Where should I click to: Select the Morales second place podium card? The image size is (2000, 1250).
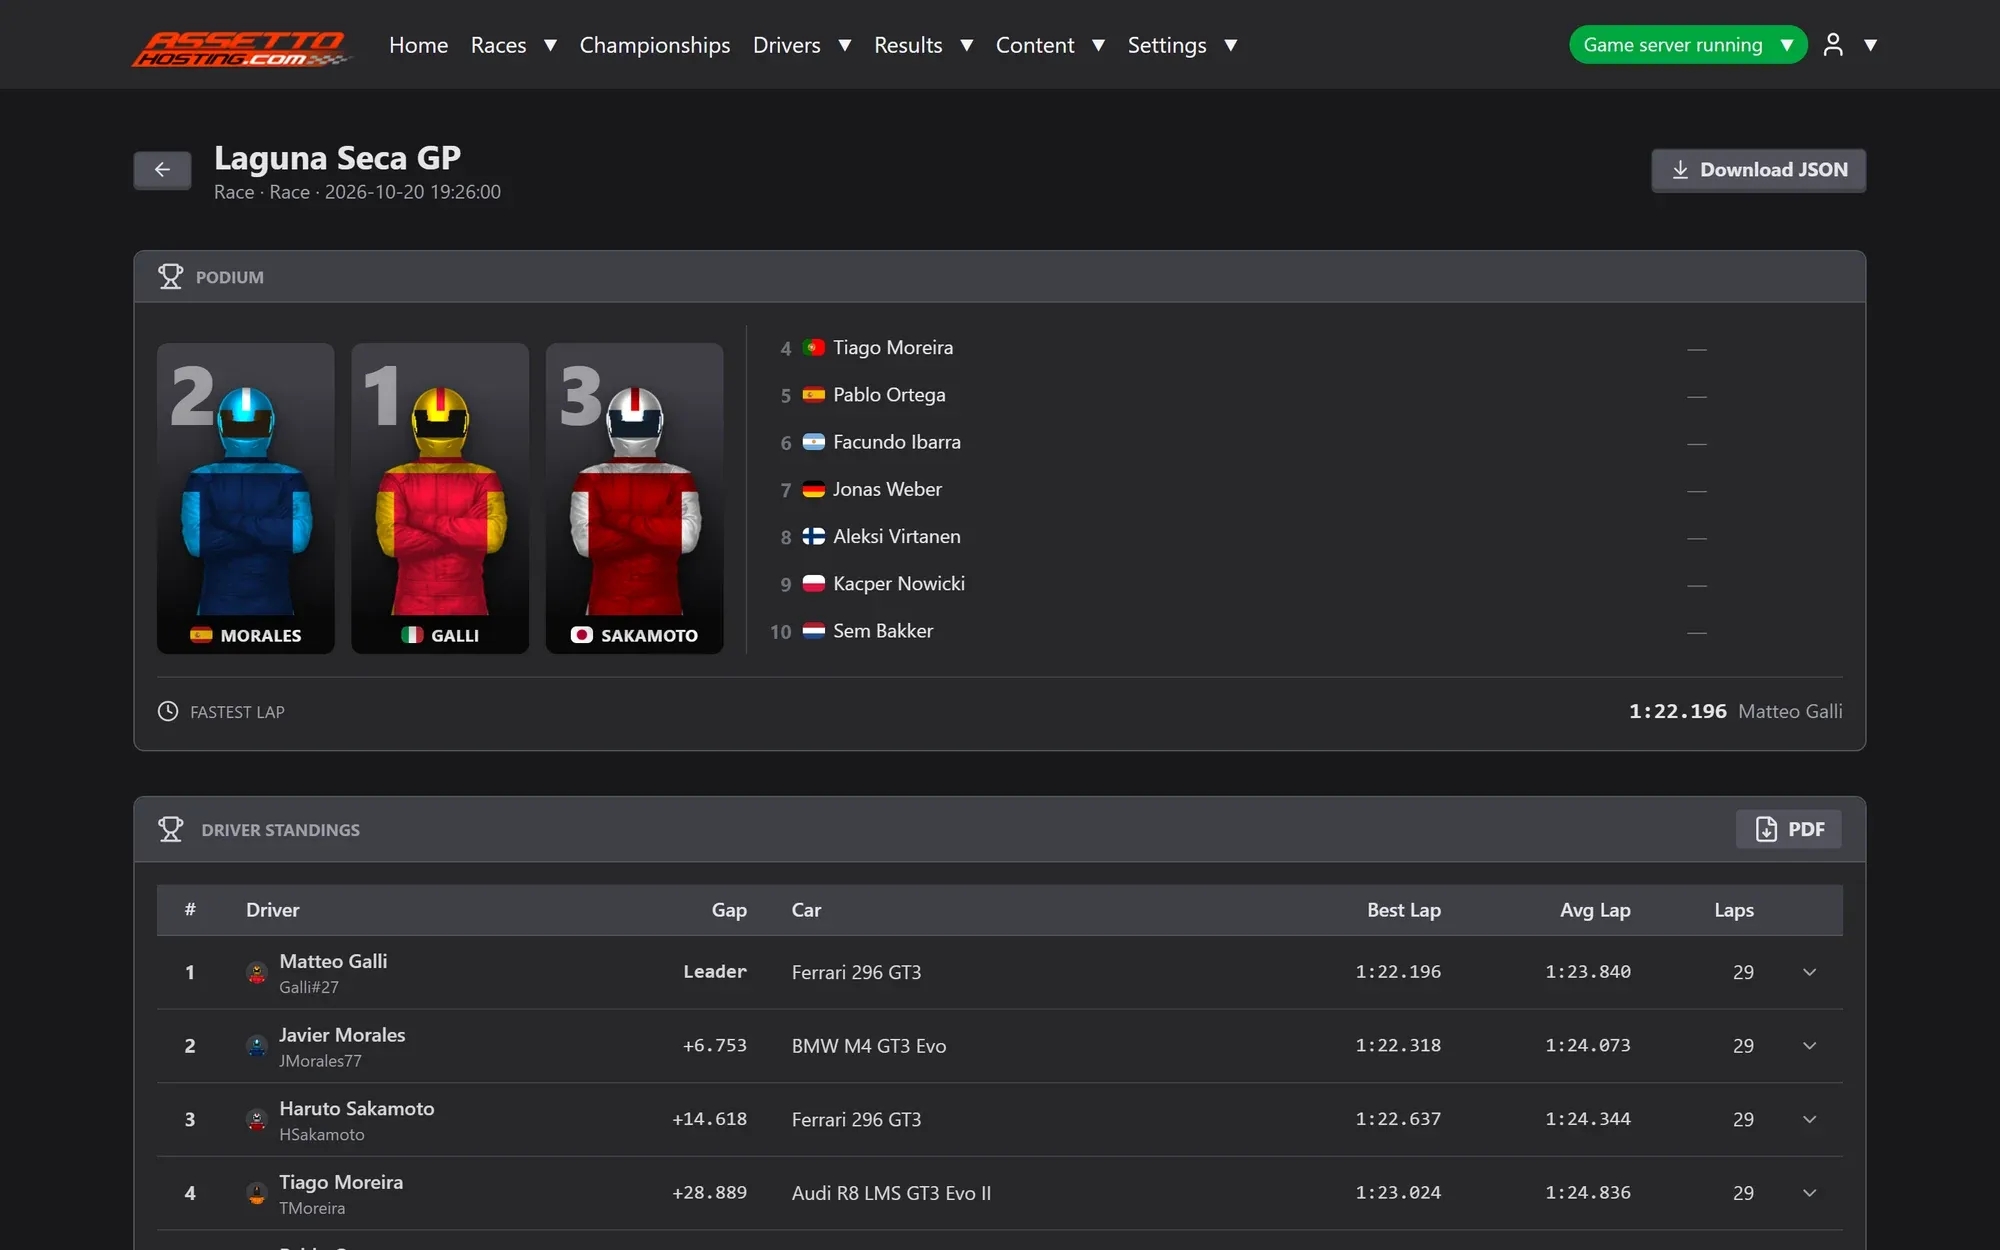pos(246,498)
